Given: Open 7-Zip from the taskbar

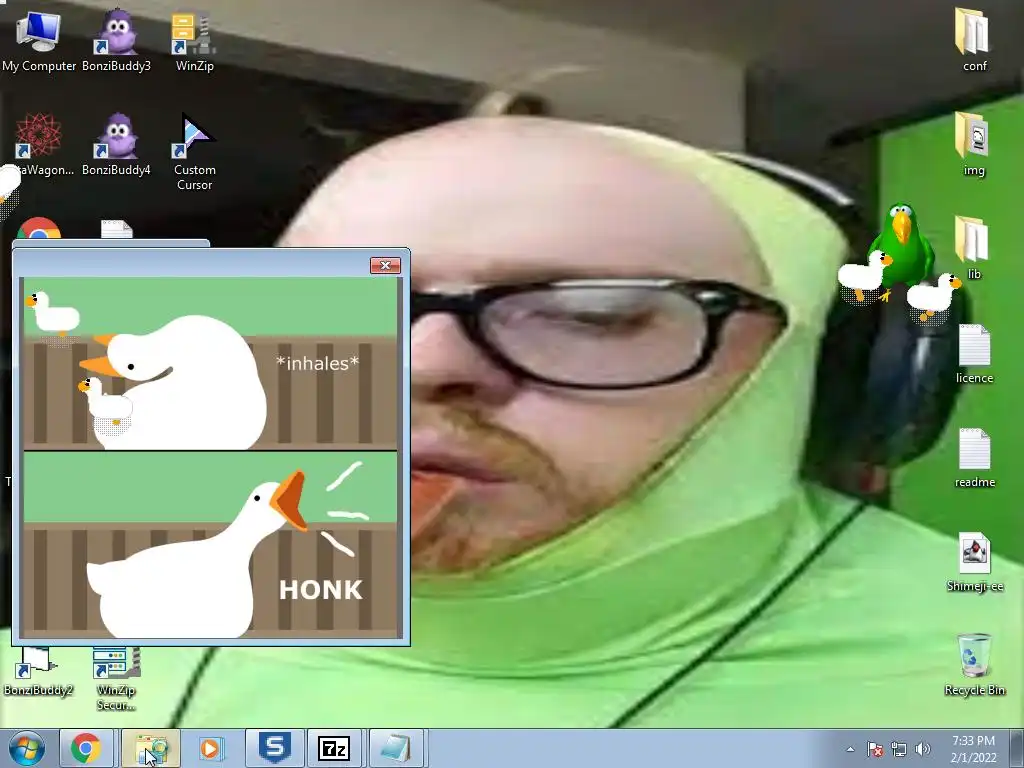Looking at the screenshot, I should 334,748.
